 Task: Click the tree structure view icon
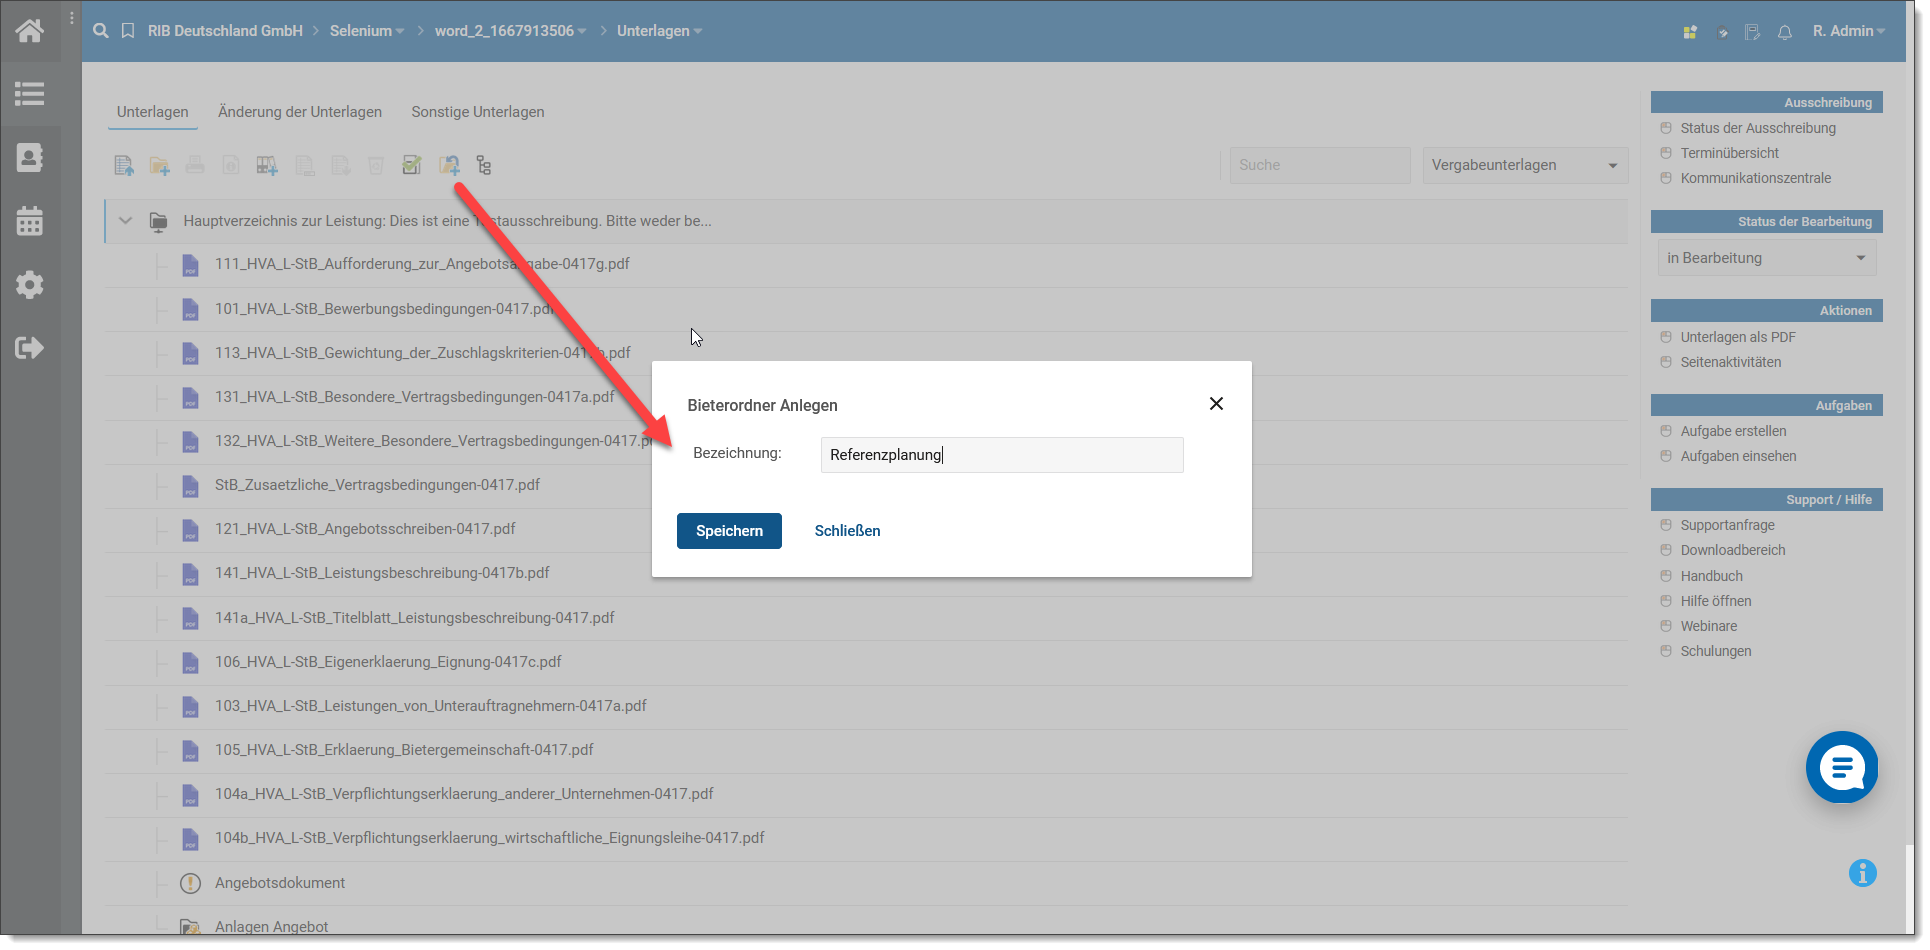point(484,166)
